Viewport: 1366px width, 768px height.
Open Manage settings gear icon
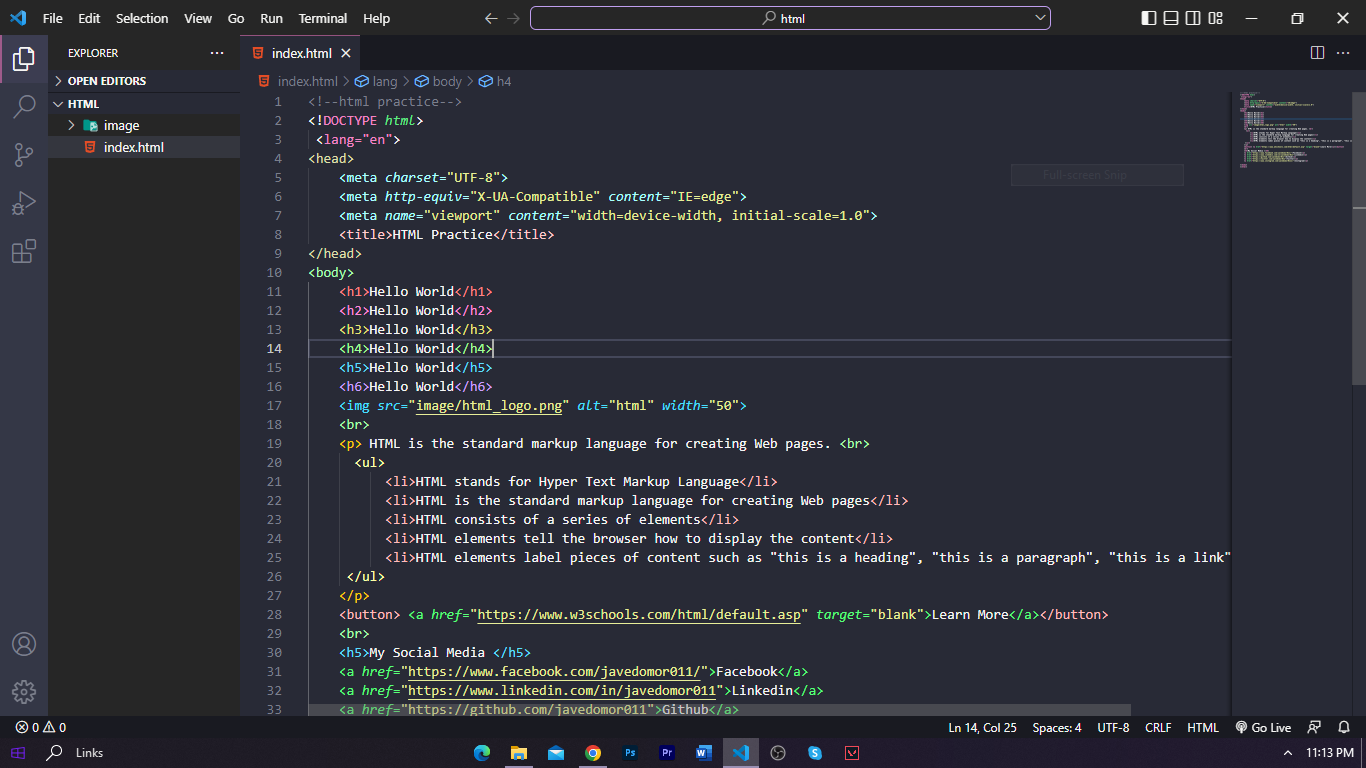(x=24, y=691)
